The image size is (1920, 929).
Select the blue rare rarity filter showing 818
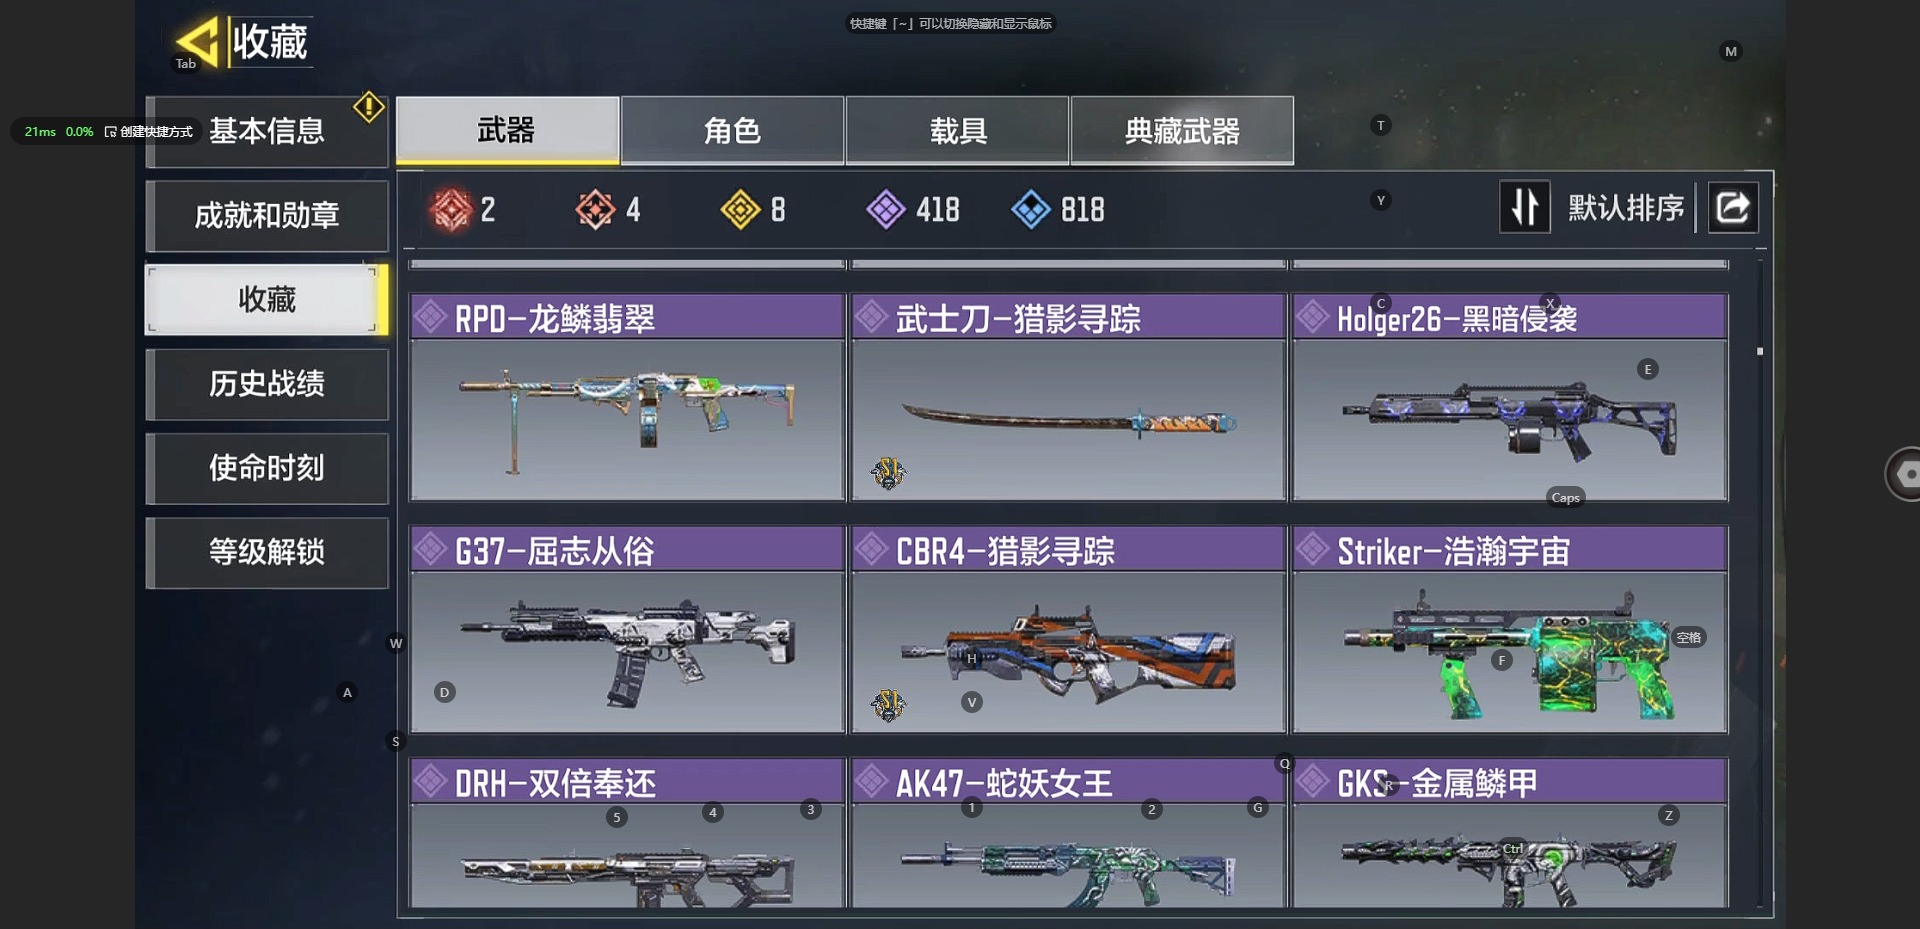click(x=1031, y=210)
